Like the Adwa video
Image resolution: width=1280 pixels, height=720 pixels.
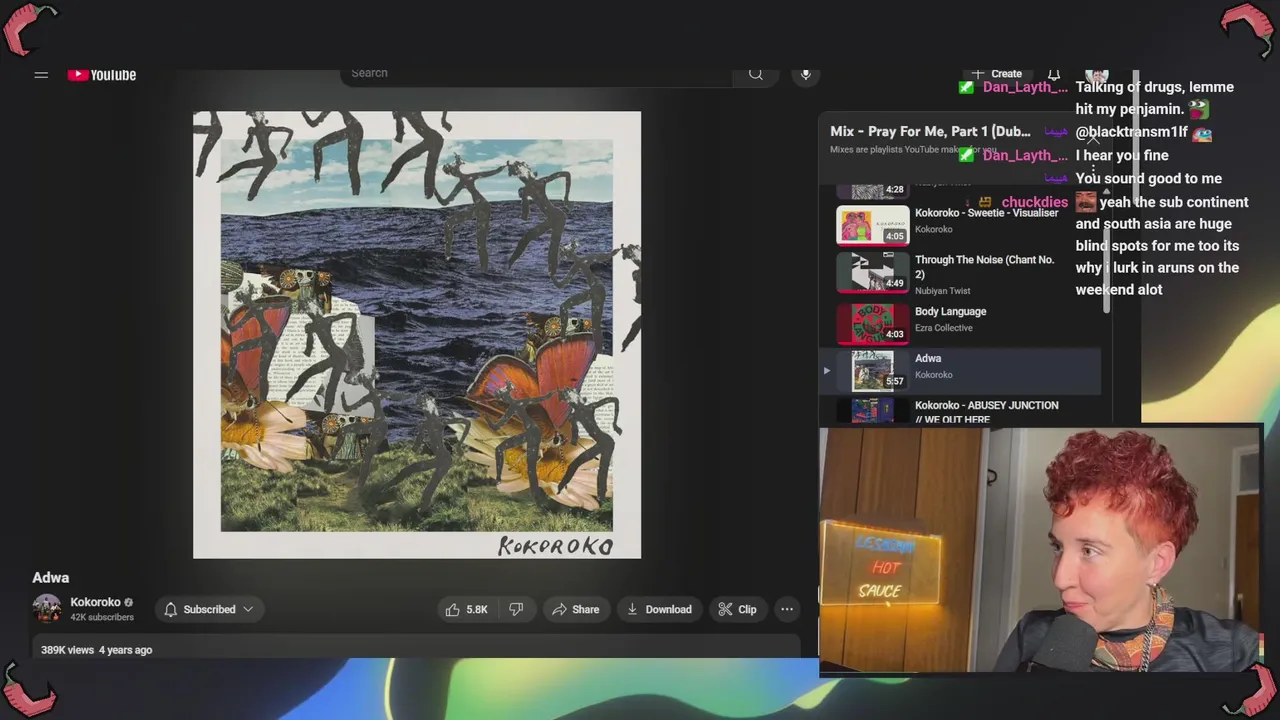466,609
